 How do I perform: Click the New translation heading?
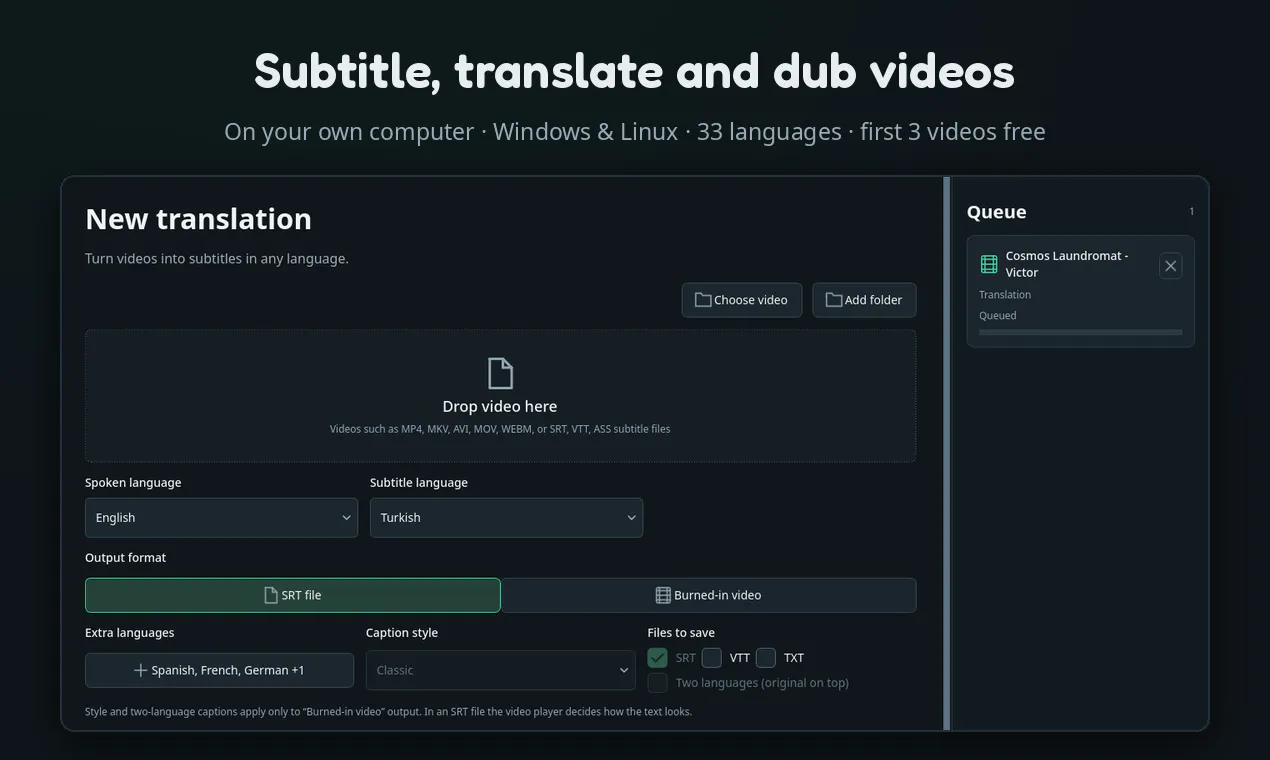pos(198,219)
